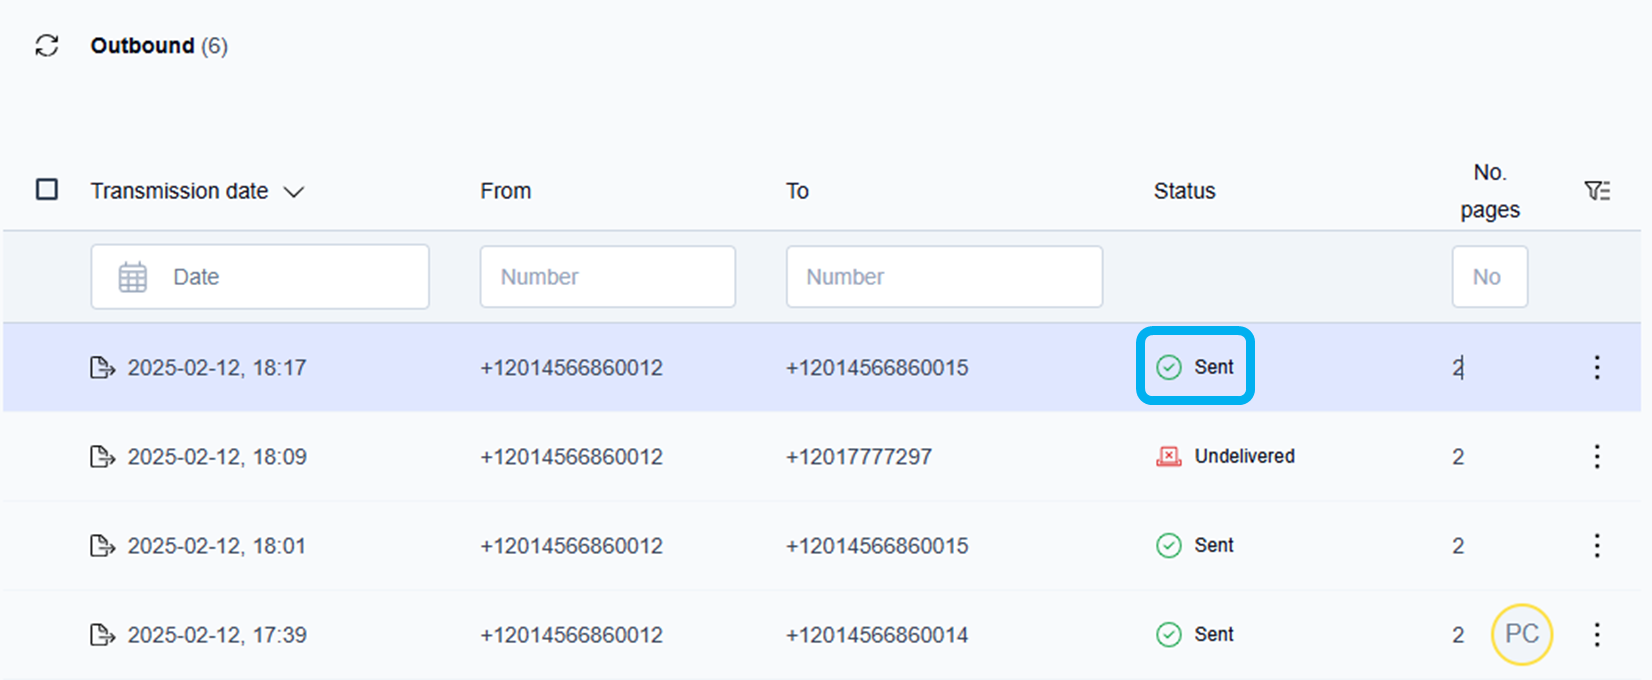Click outbound fax icon for 18:17 transmission
The width and height of the screenshot is (1652, 680).
102,368
